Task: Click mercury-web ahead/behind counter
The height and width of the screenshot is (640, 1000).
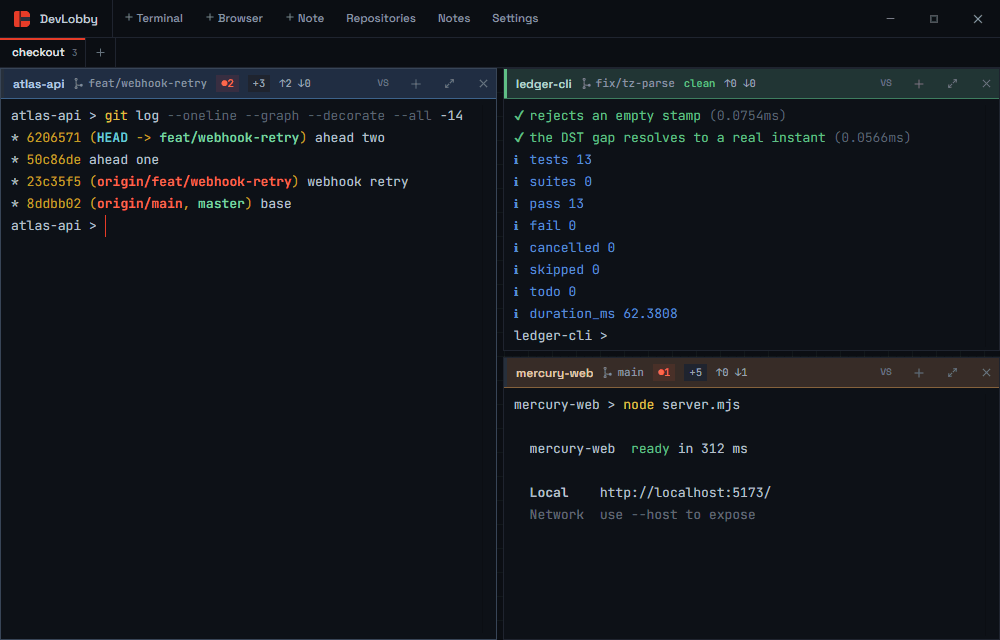Action: click(732, 372)
